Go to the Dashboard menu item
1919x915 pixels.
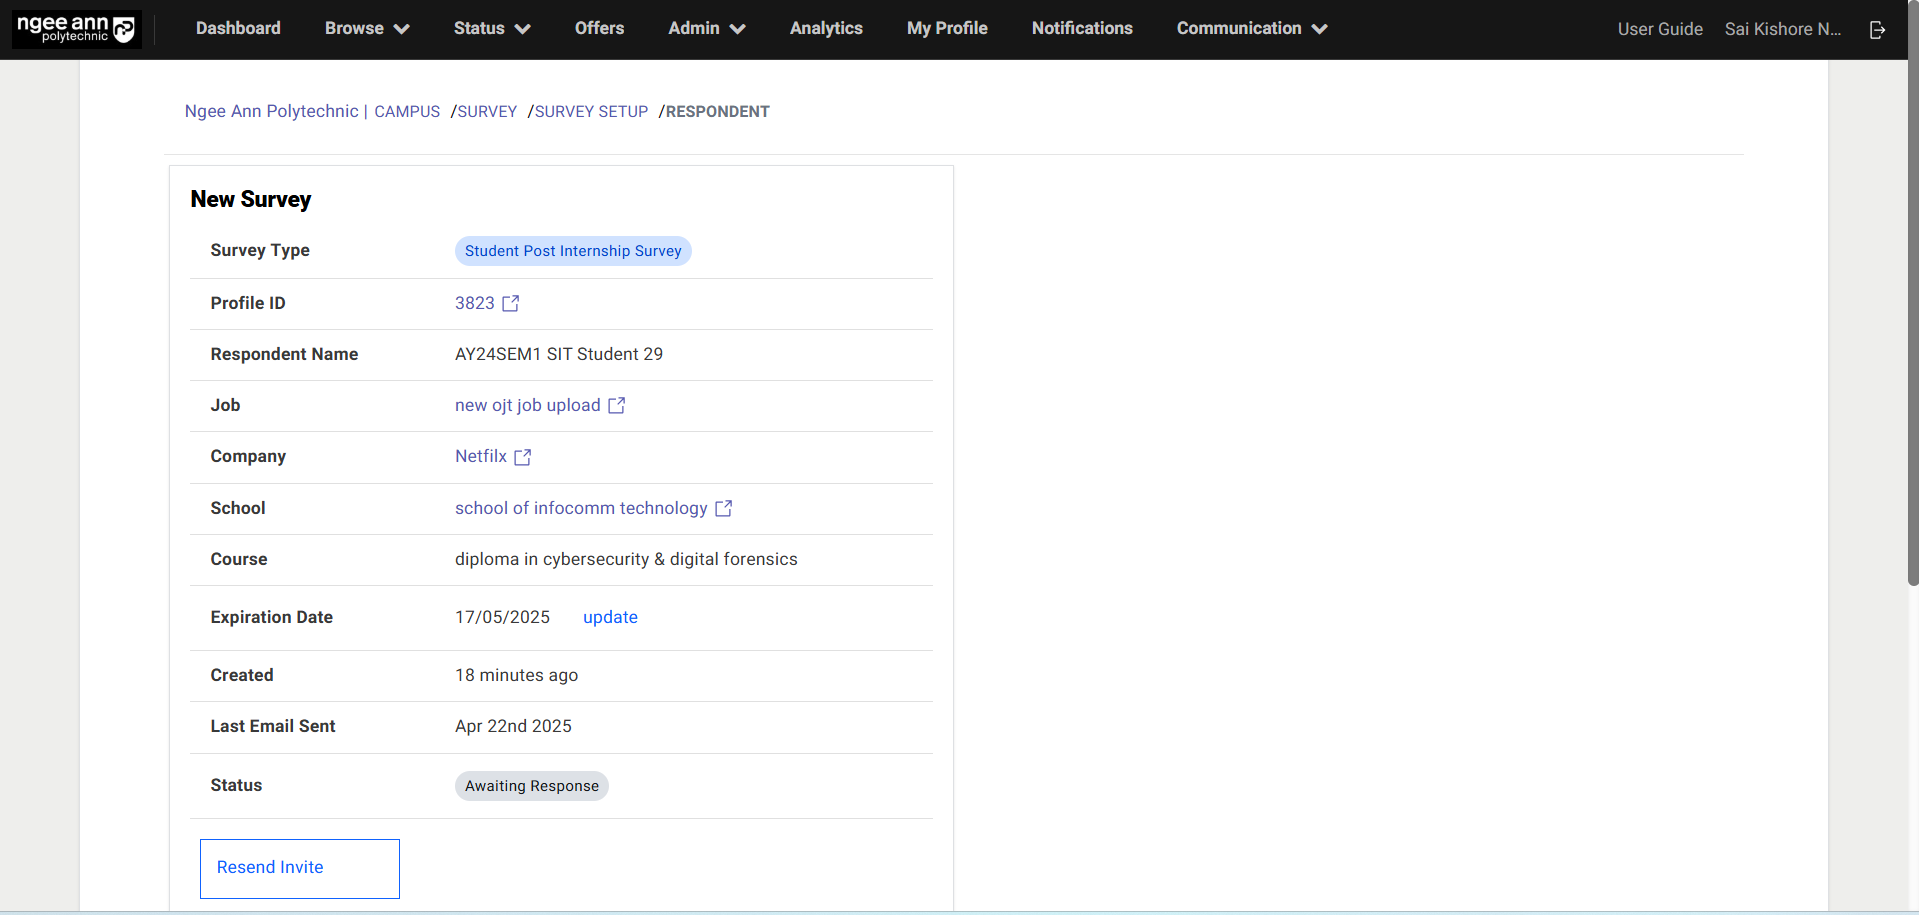click(x=237, y=28)
